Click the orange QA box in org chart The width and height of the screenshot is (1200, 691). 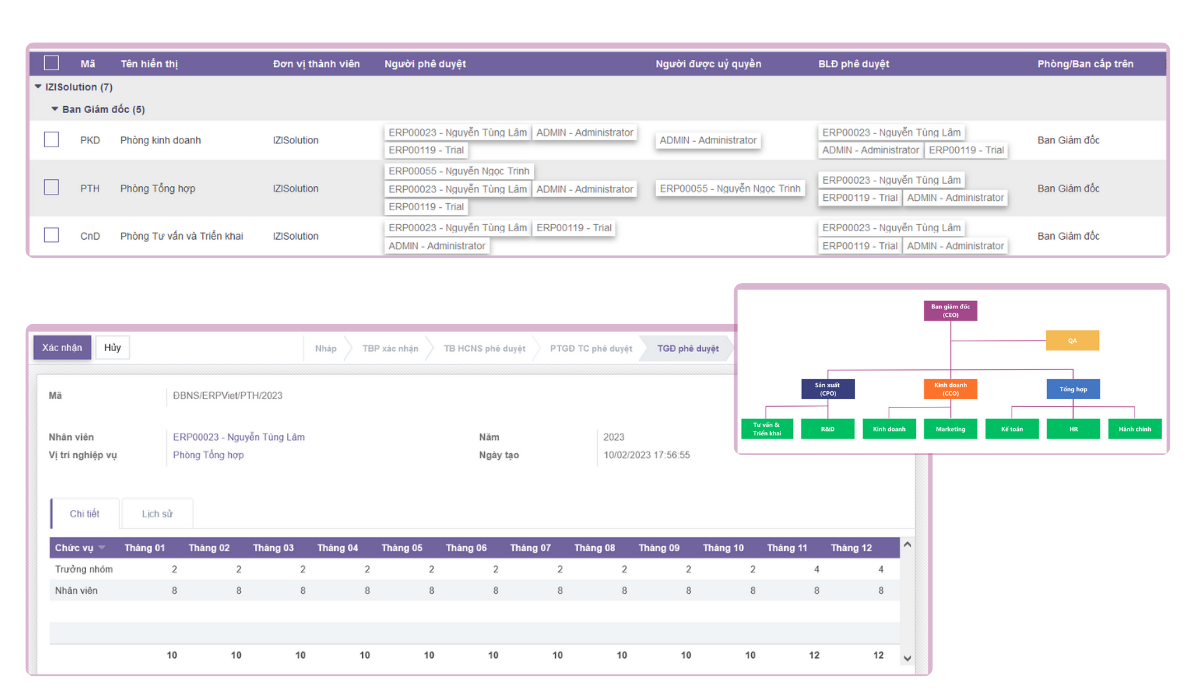point(1072,341)
